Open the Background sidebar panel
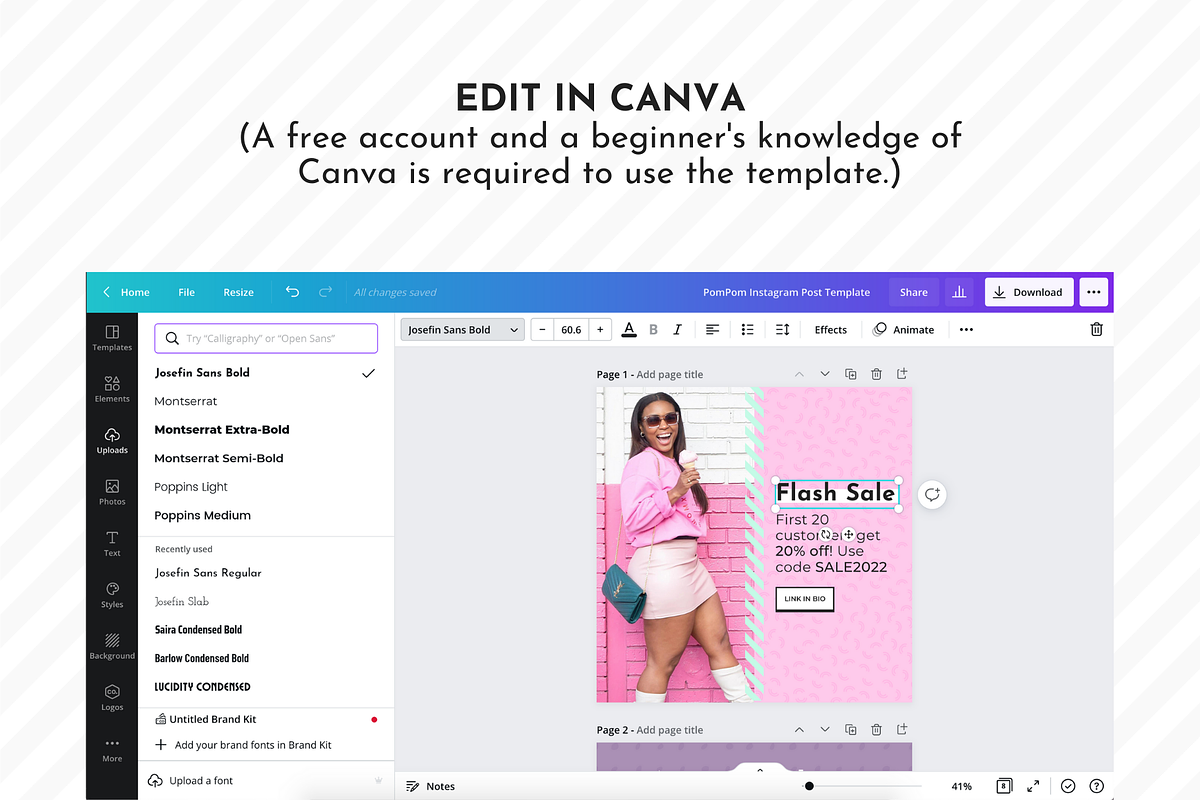Viewport: 1200px width, 800px height. click(112, 646)
